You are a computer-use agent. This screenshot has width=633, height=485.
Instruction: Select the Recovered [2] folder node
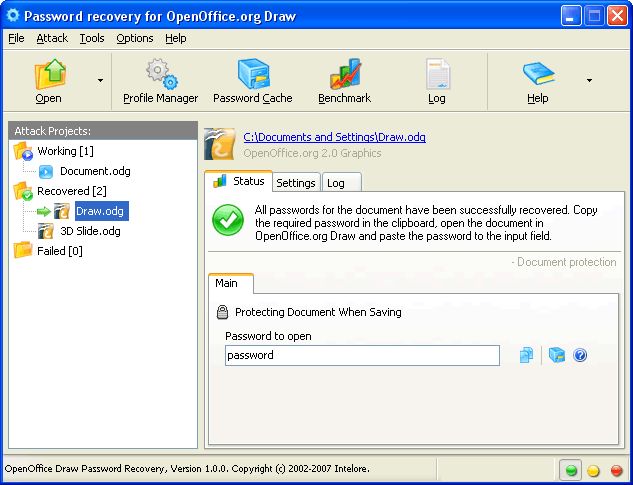click(x=71, y=190)
